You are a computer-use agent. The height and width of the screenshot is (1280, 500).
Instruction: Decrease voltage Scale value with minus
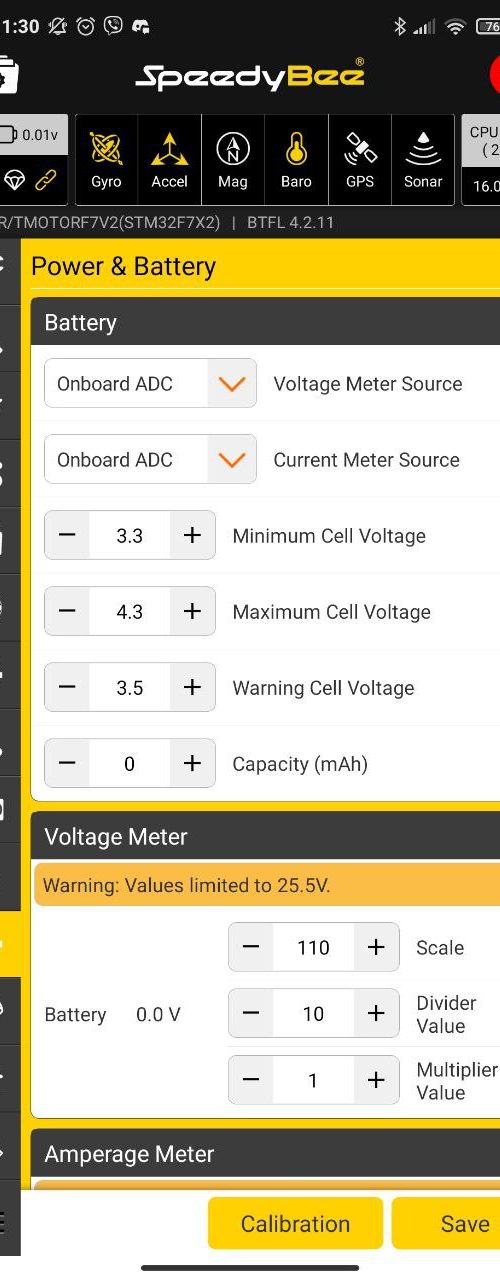click(251, 947)
